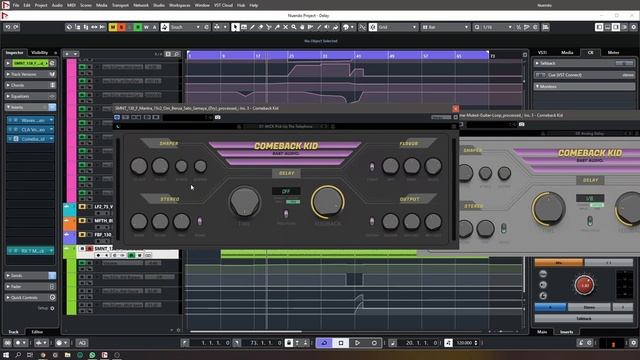Open Windows Start menu
The width and height of the screenshot is (640, 360).
pos(6,355)
